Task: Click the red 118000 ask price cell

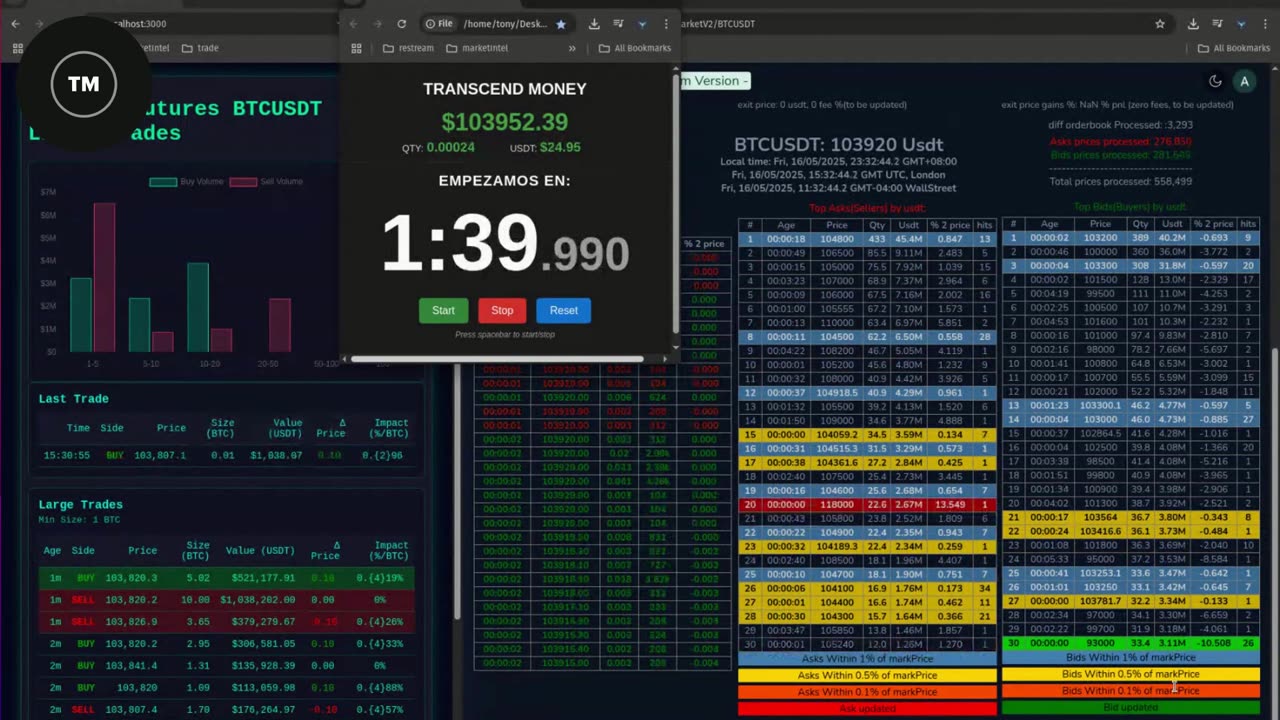Action: coord(837,505)
